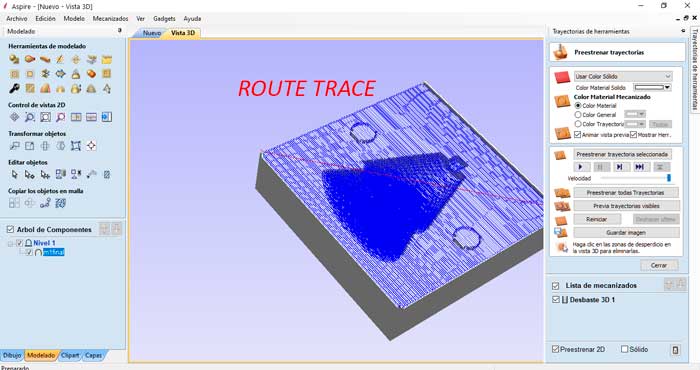
Task: Click the play preview playback button
Action: click(581, 167)
